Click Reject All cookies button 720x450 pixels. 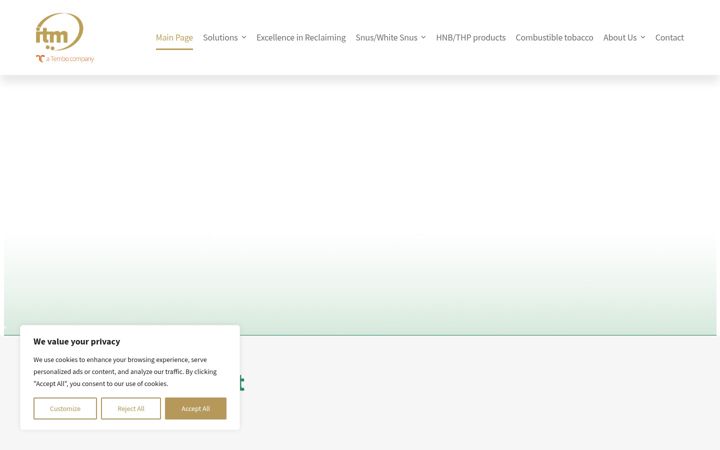tap(131, 408)
